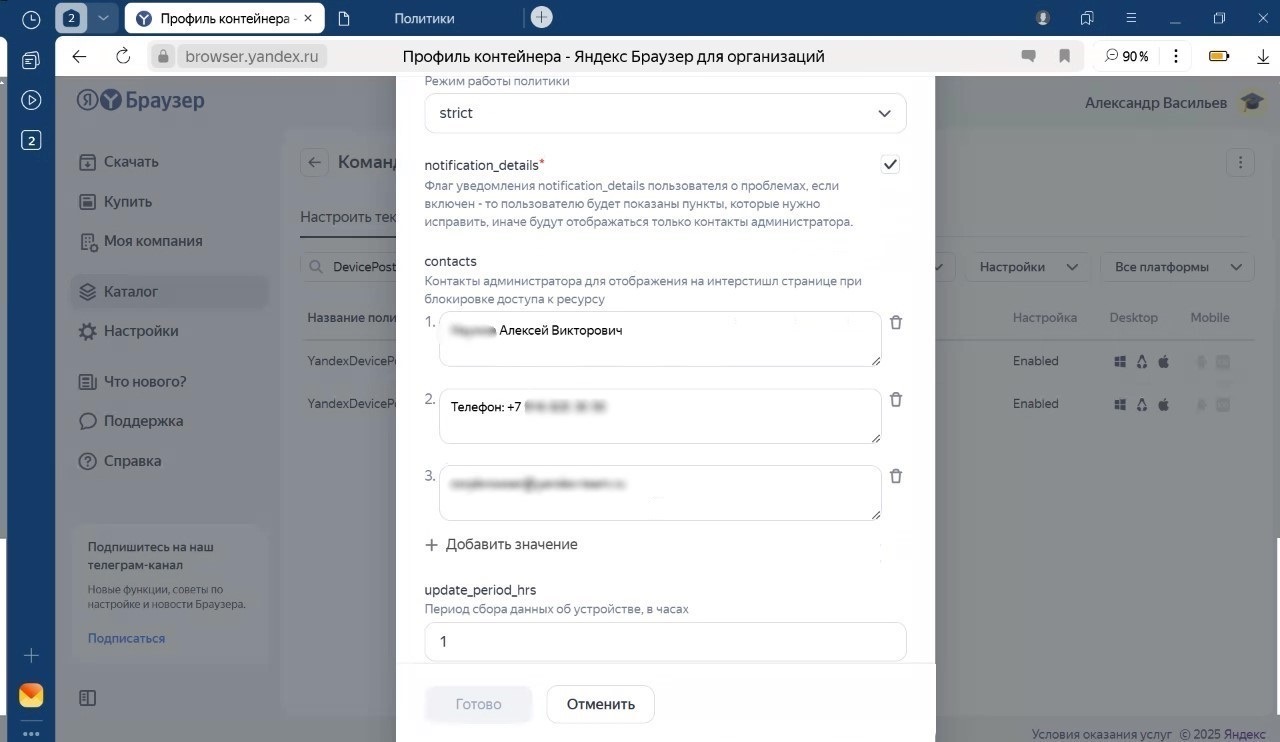Click Условия оказания услуг footer link
Screen dimensions: 1280x742
(x=1101, y=733)
